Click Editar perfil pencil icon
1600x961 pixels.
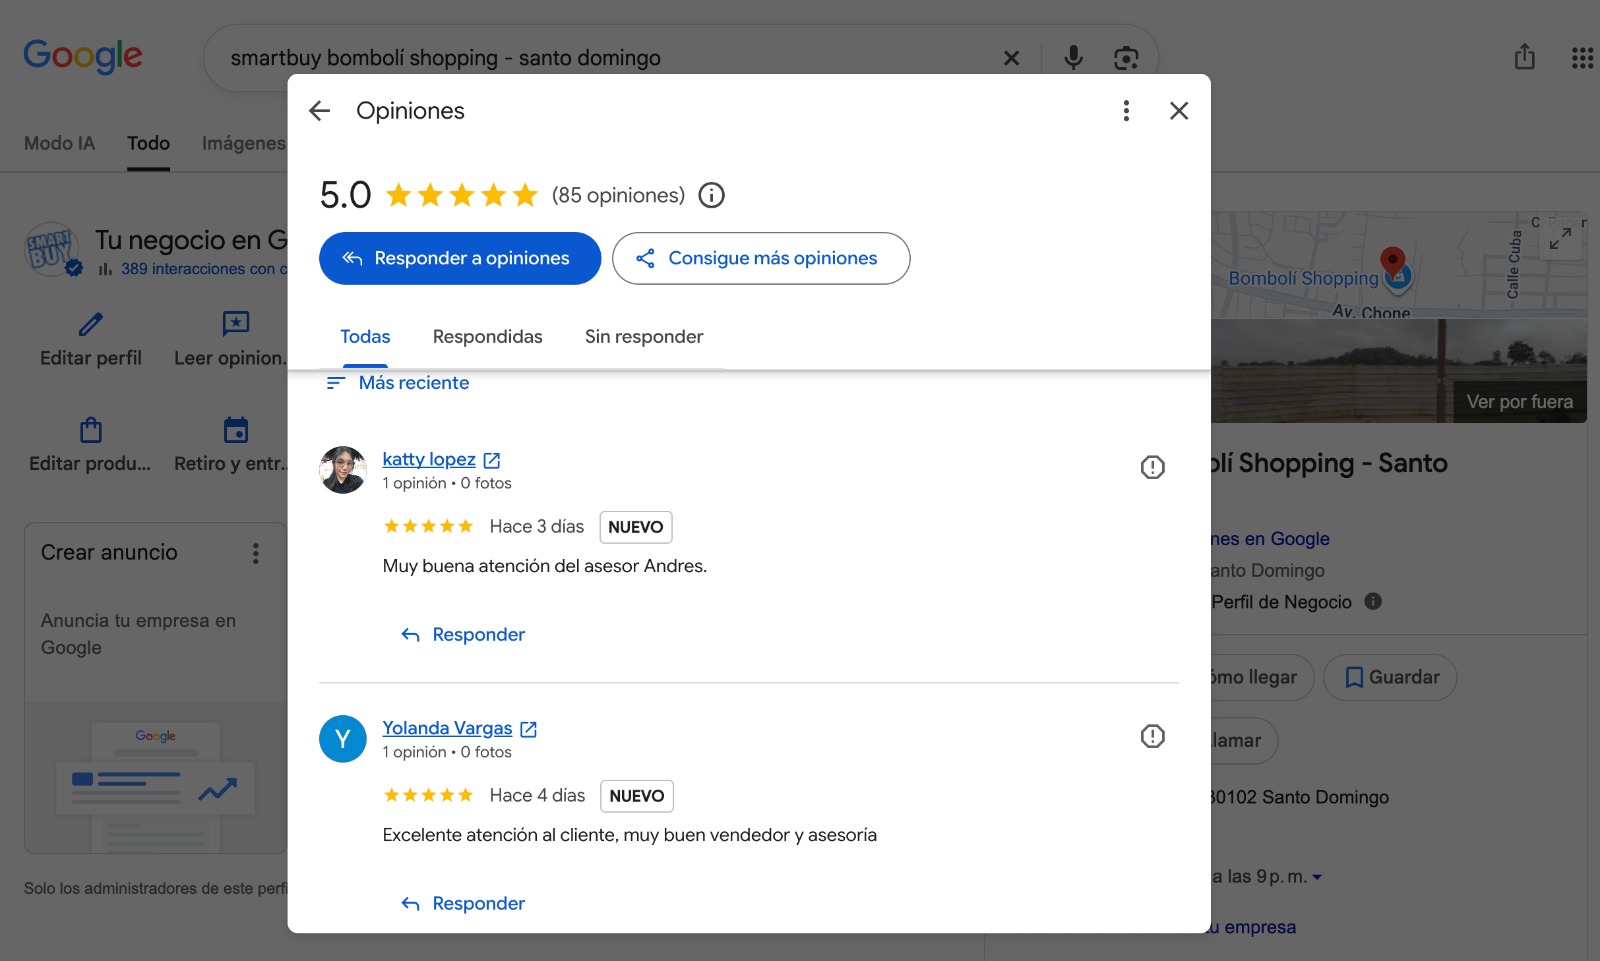coord(91,324)
